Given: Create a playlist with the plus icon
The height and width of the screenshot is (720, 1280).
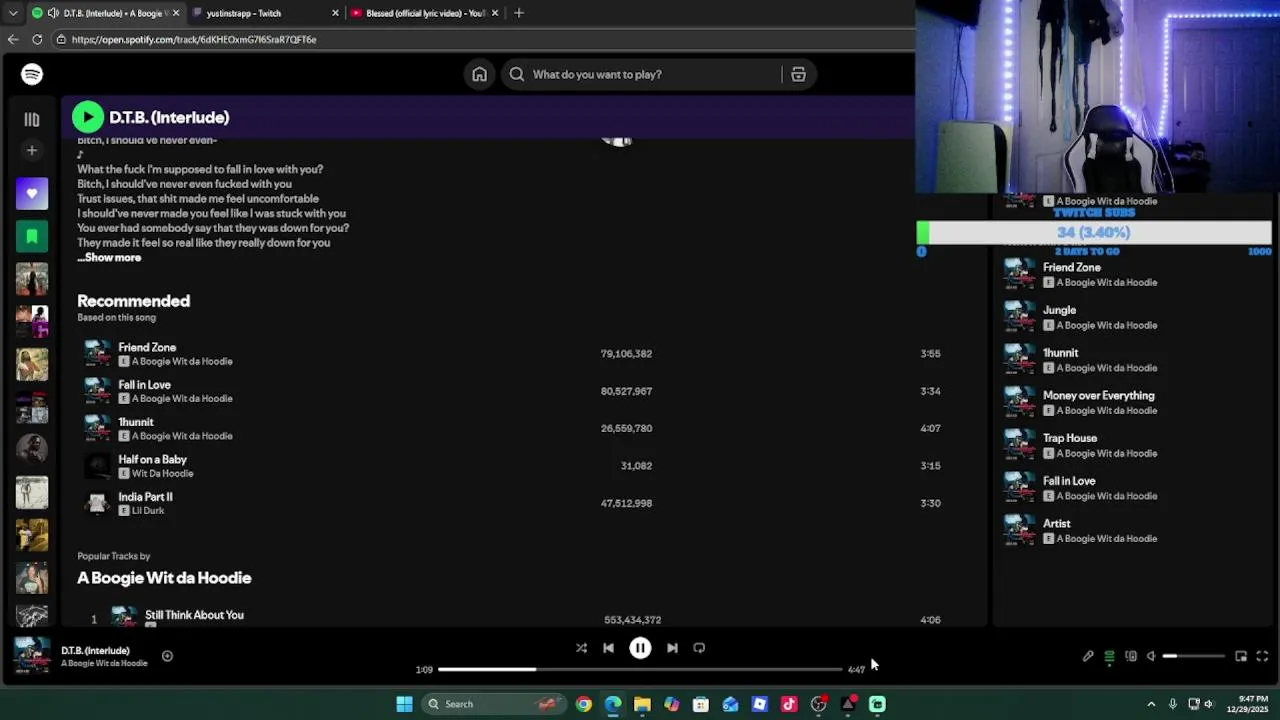Looking at the screenshot, I should click(x=32, y=150).
